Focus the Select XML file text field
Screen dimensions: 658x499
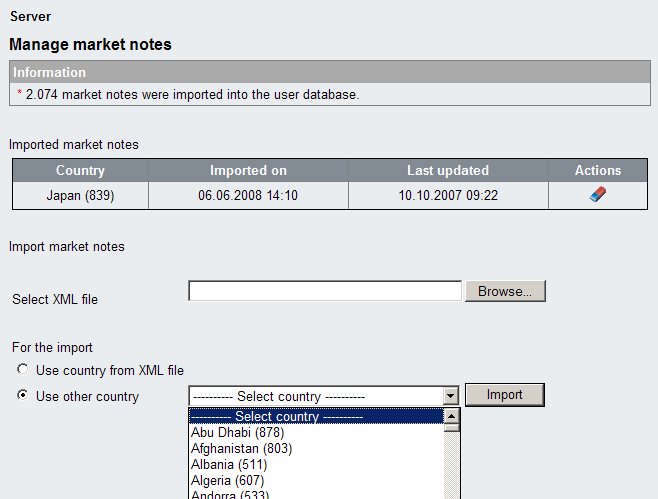click(325, 291)
